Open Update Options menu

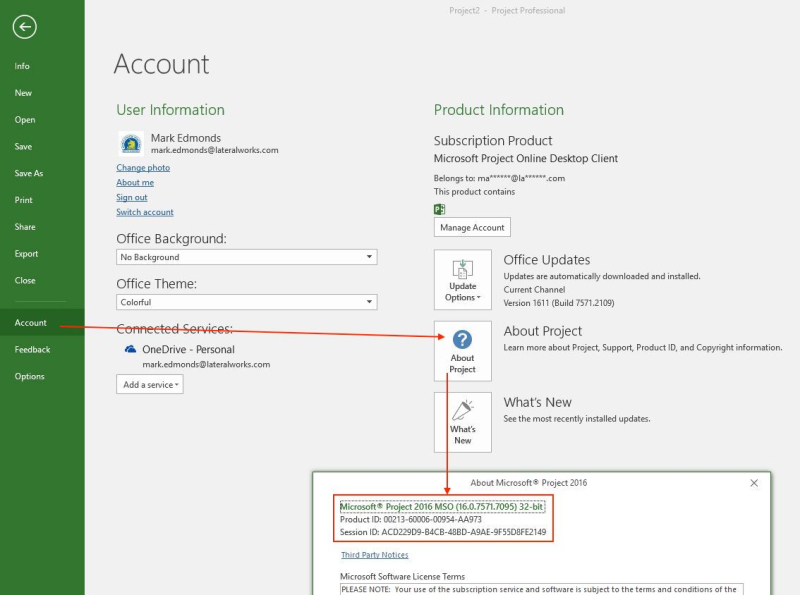click(x=463, y=280)
